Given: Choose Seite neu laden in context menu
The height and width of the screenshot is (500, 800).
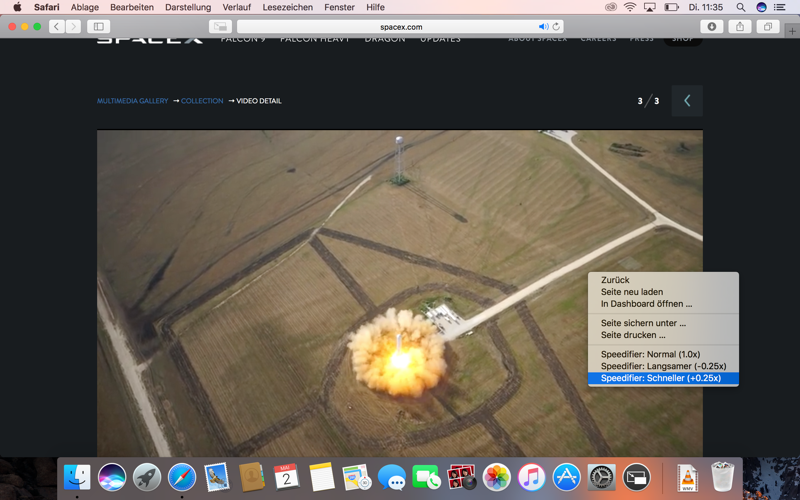Looking at the screenshot, I should point(663,292).
